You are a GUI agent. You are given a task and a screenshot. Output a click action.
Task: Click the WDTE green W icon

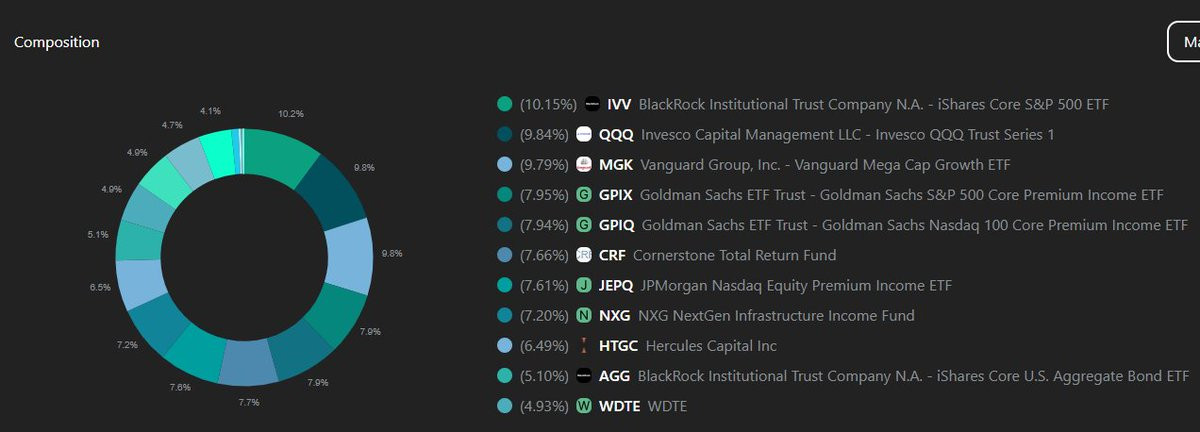(585, 406)
